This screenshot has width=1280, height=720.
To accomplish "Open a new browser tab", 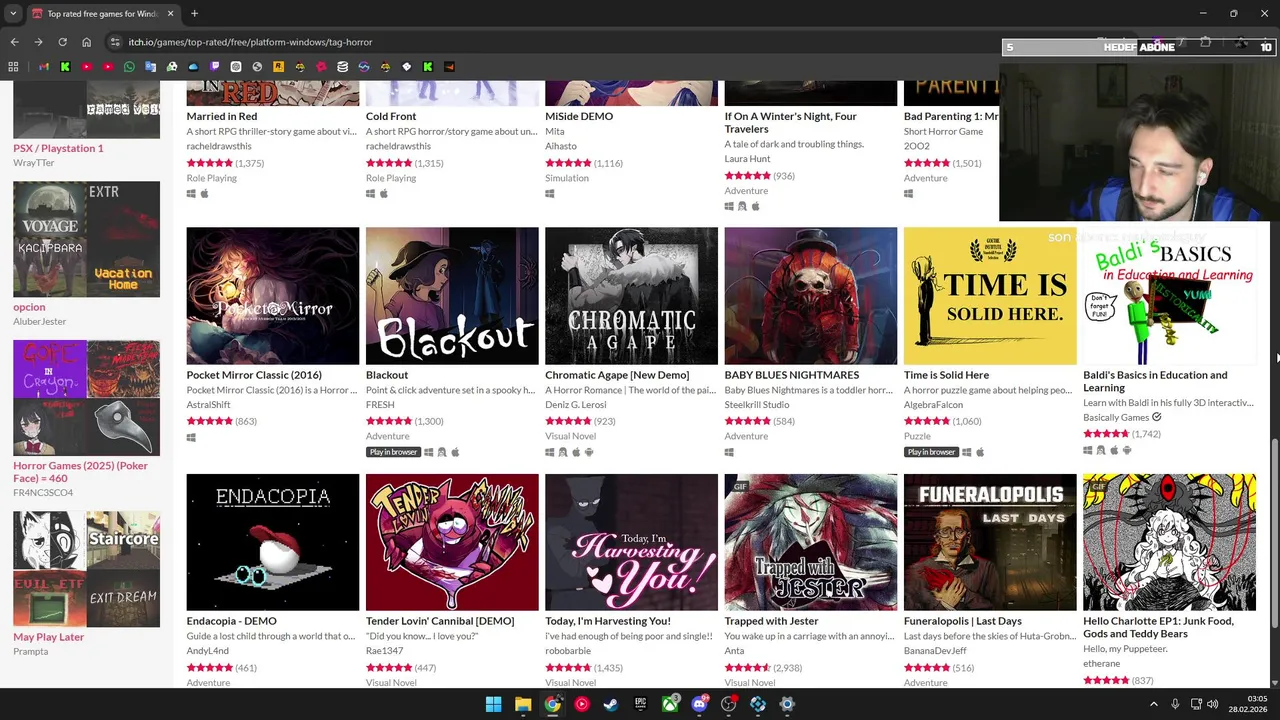I will point(194,13).
